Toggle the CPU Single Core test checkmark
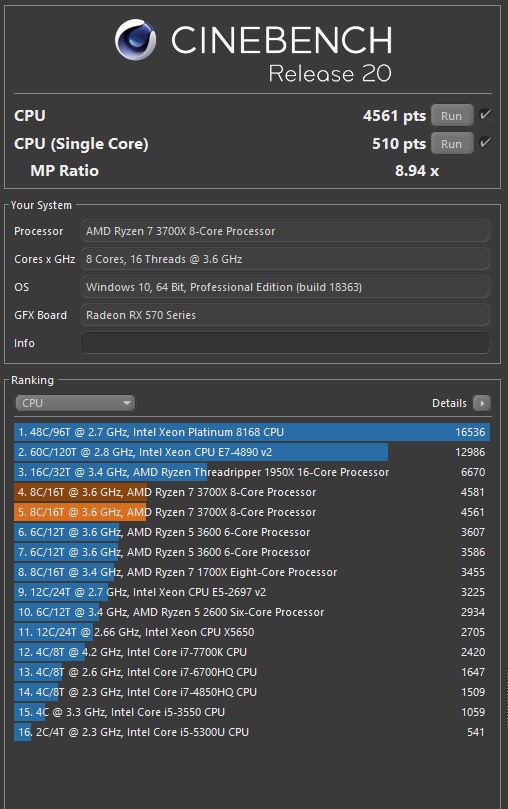 tap(484, 142)
